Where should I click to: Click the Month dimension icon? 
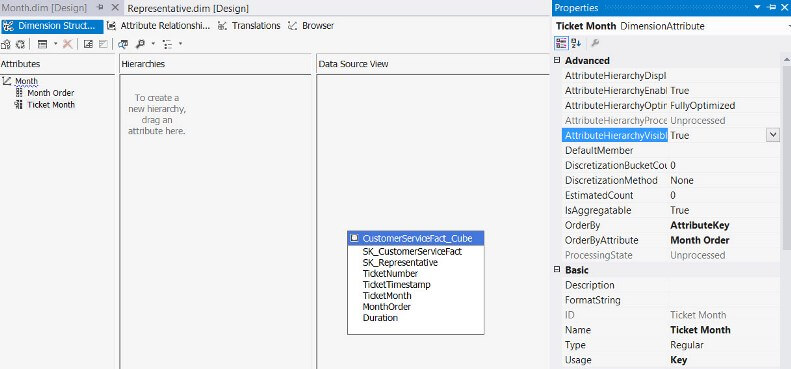pyautogui.click(x=7, y=81)
